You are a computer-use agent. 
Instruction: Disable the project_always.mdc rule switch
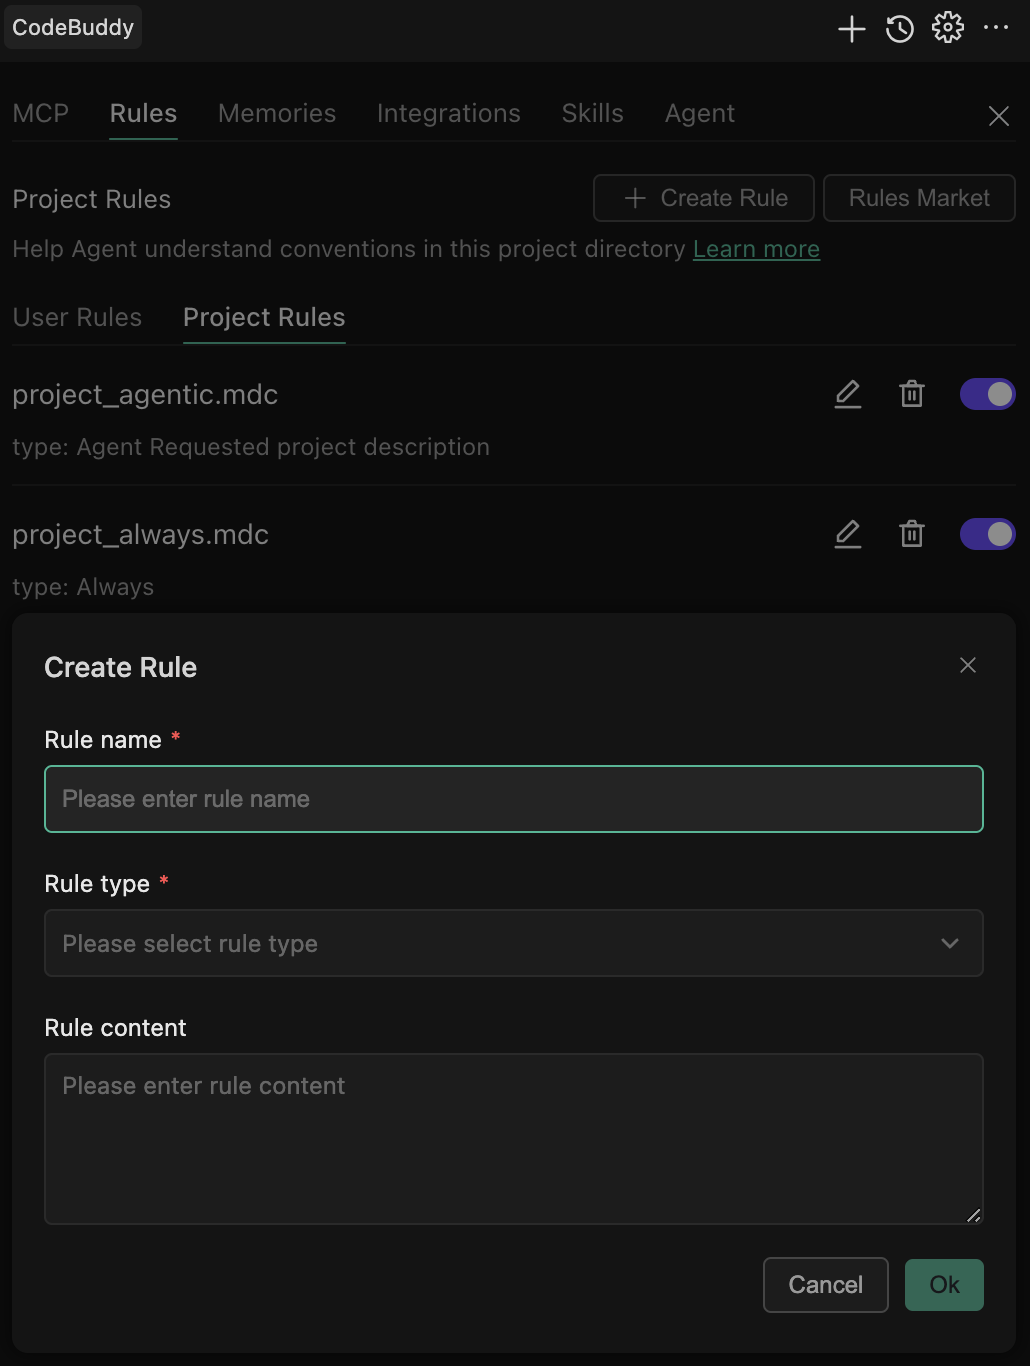(x=987, y=534)
